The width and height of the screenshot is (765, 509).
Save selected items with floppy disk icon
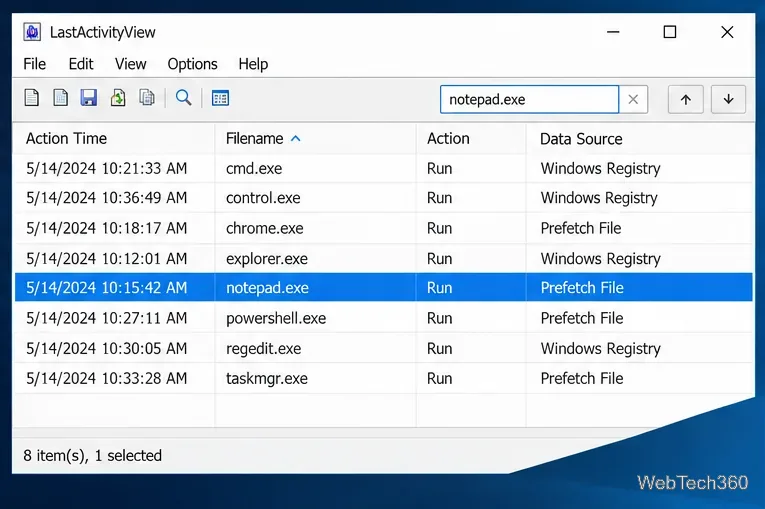click(89, 98)
